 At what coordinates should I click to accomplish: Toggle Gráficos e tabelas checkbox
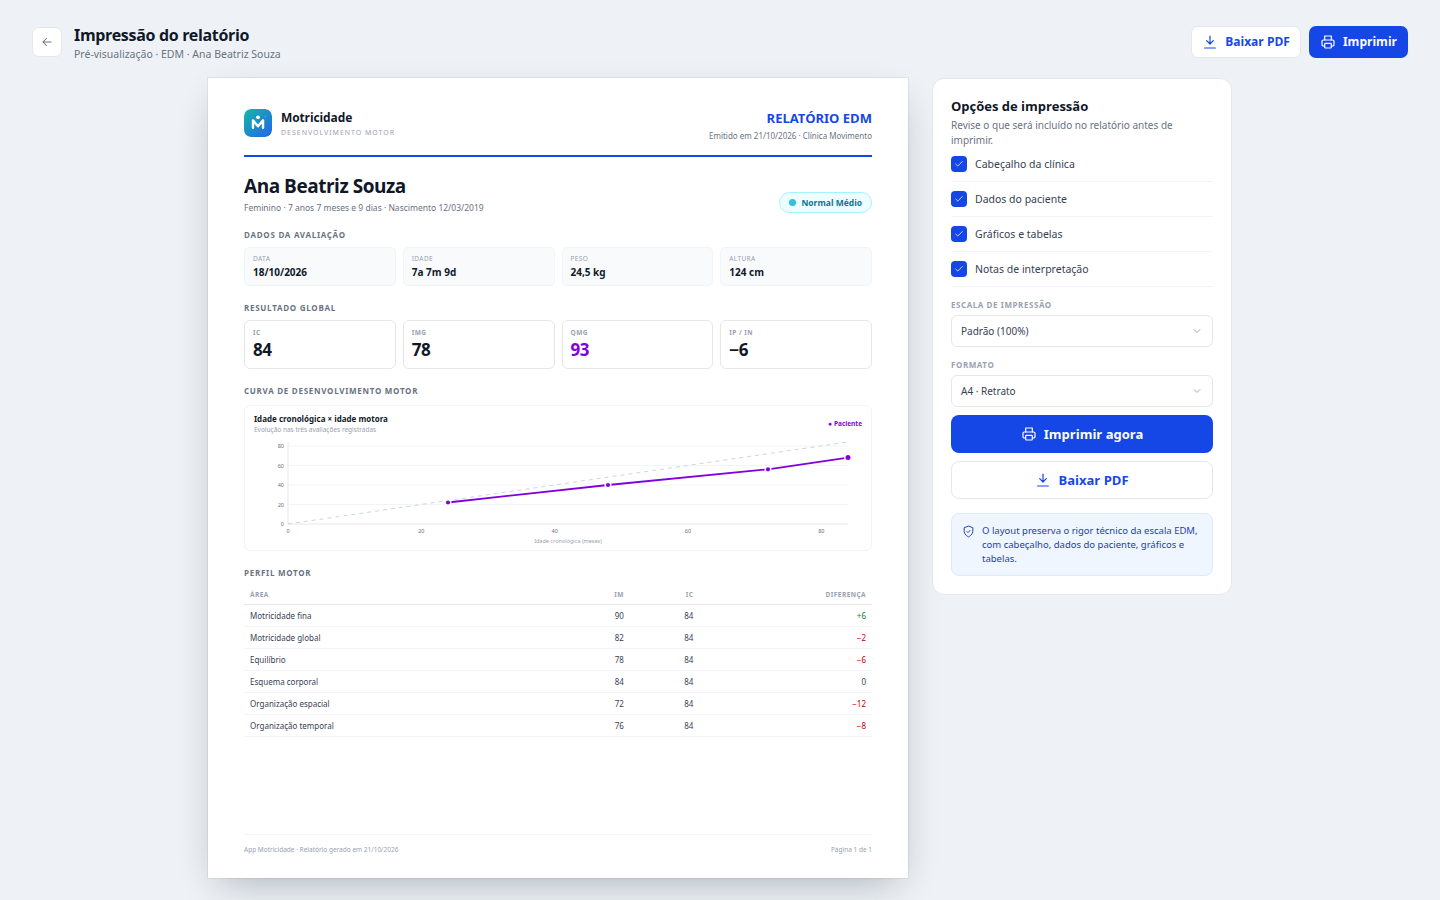click(959, 234)
